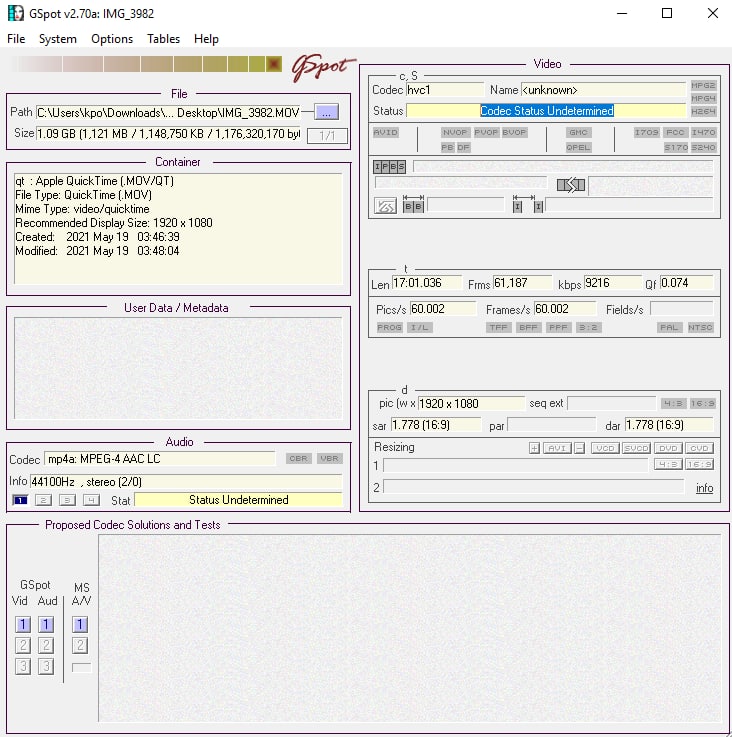Click the IPBS frame type icon
The height and width of the screenshot is (737, 732).
pos(389,166)
